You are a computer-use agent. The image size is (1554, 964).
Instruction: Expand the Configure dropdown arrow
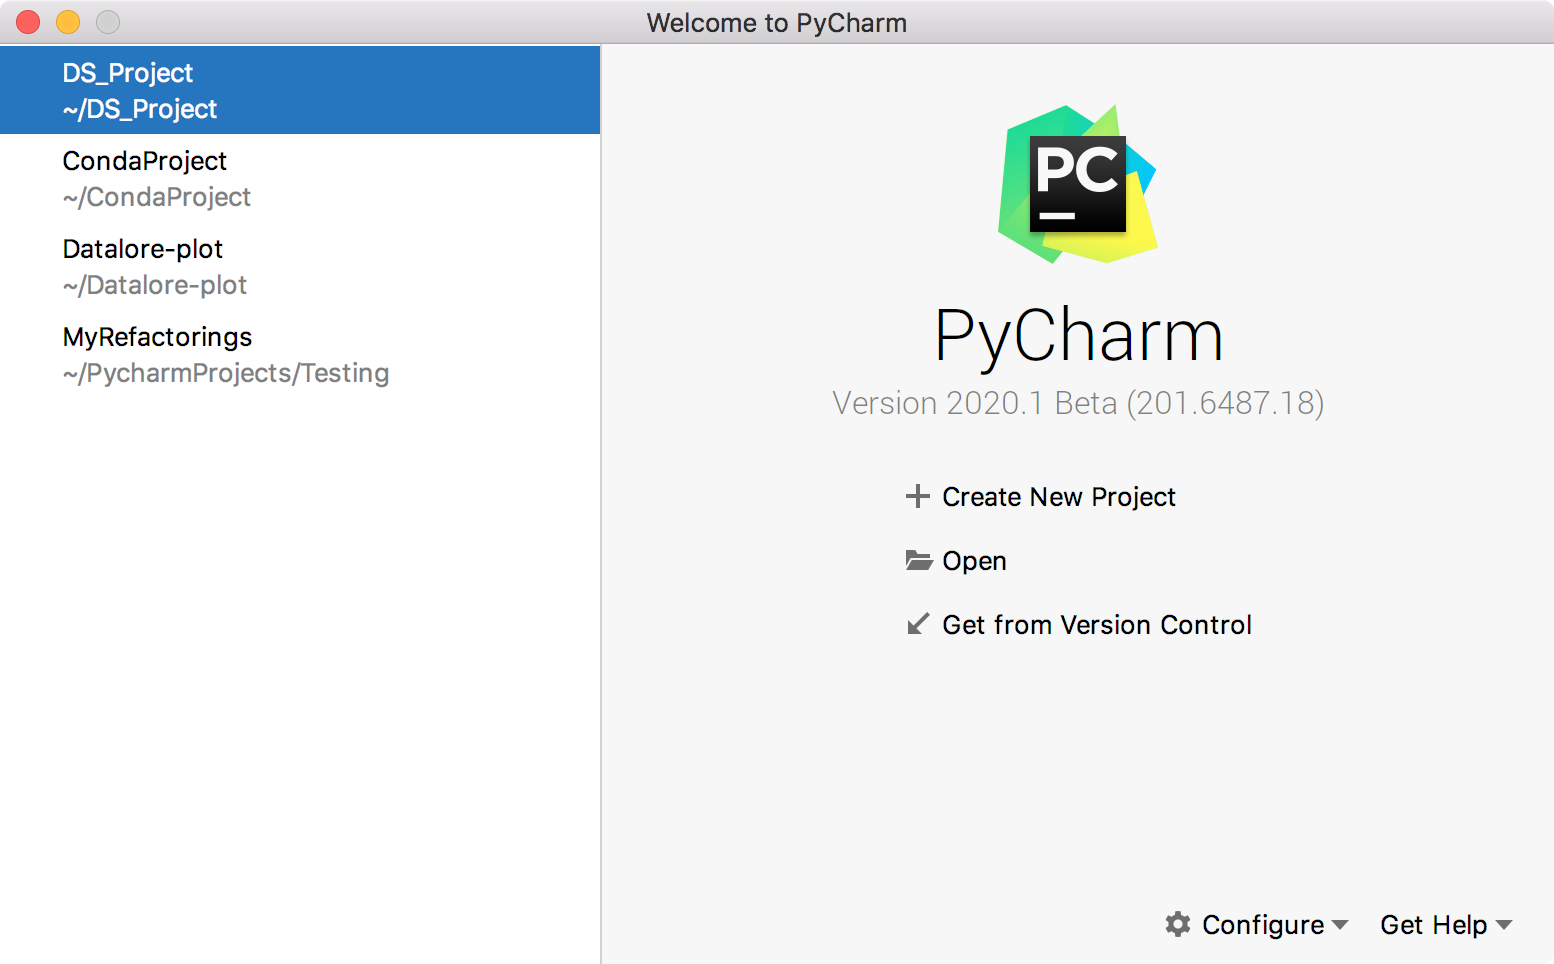click(x=1340, y=925)
